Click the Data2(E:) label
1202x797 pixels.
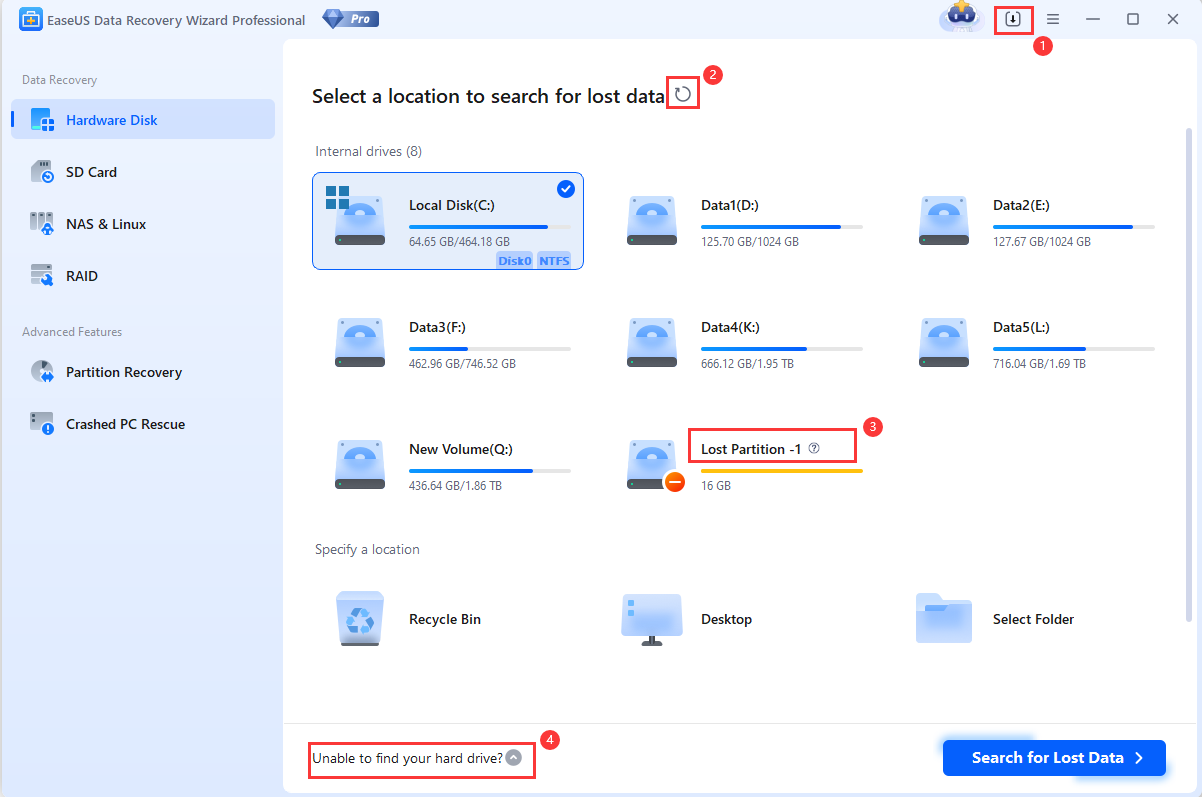click(1021, 205)
